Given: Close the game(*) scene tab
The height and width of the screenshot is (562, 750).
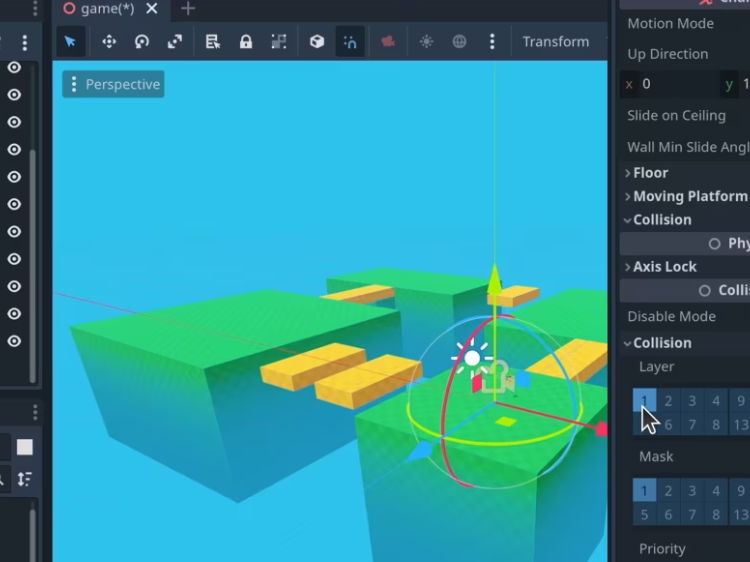Looking at the screenshot, I should click(152, 9).
